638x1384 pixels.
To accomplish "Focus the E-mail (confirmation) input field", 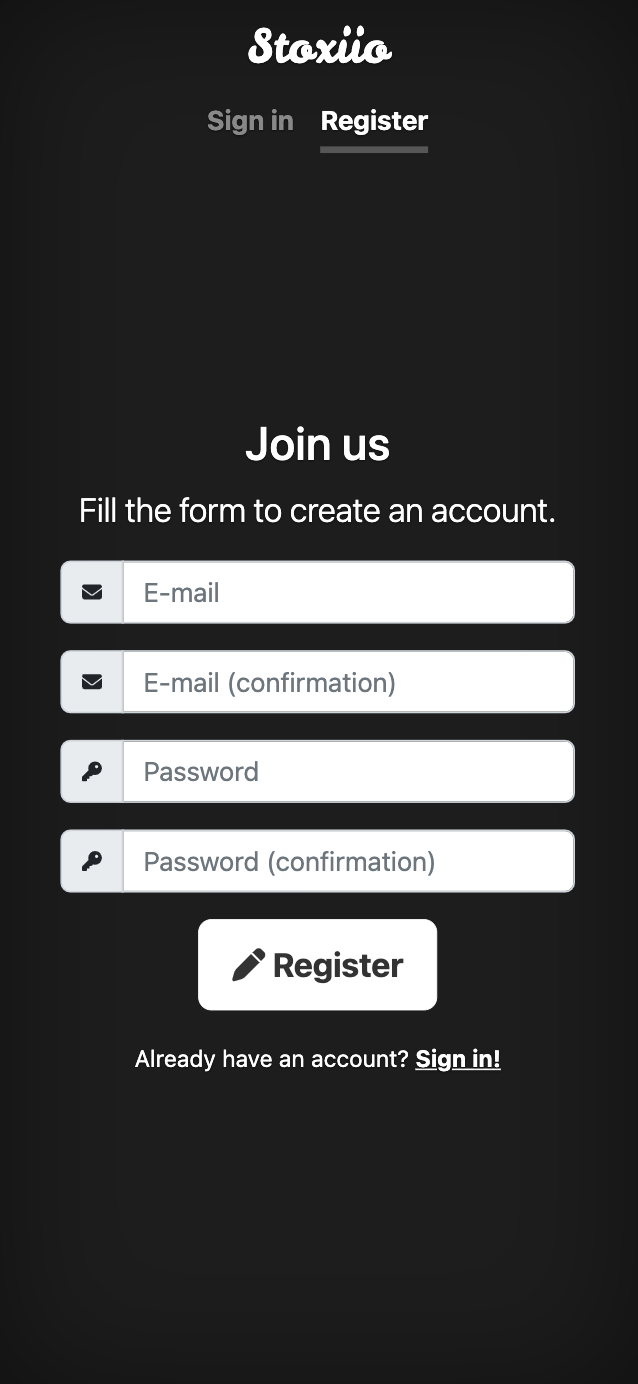I will coord(348,682).
